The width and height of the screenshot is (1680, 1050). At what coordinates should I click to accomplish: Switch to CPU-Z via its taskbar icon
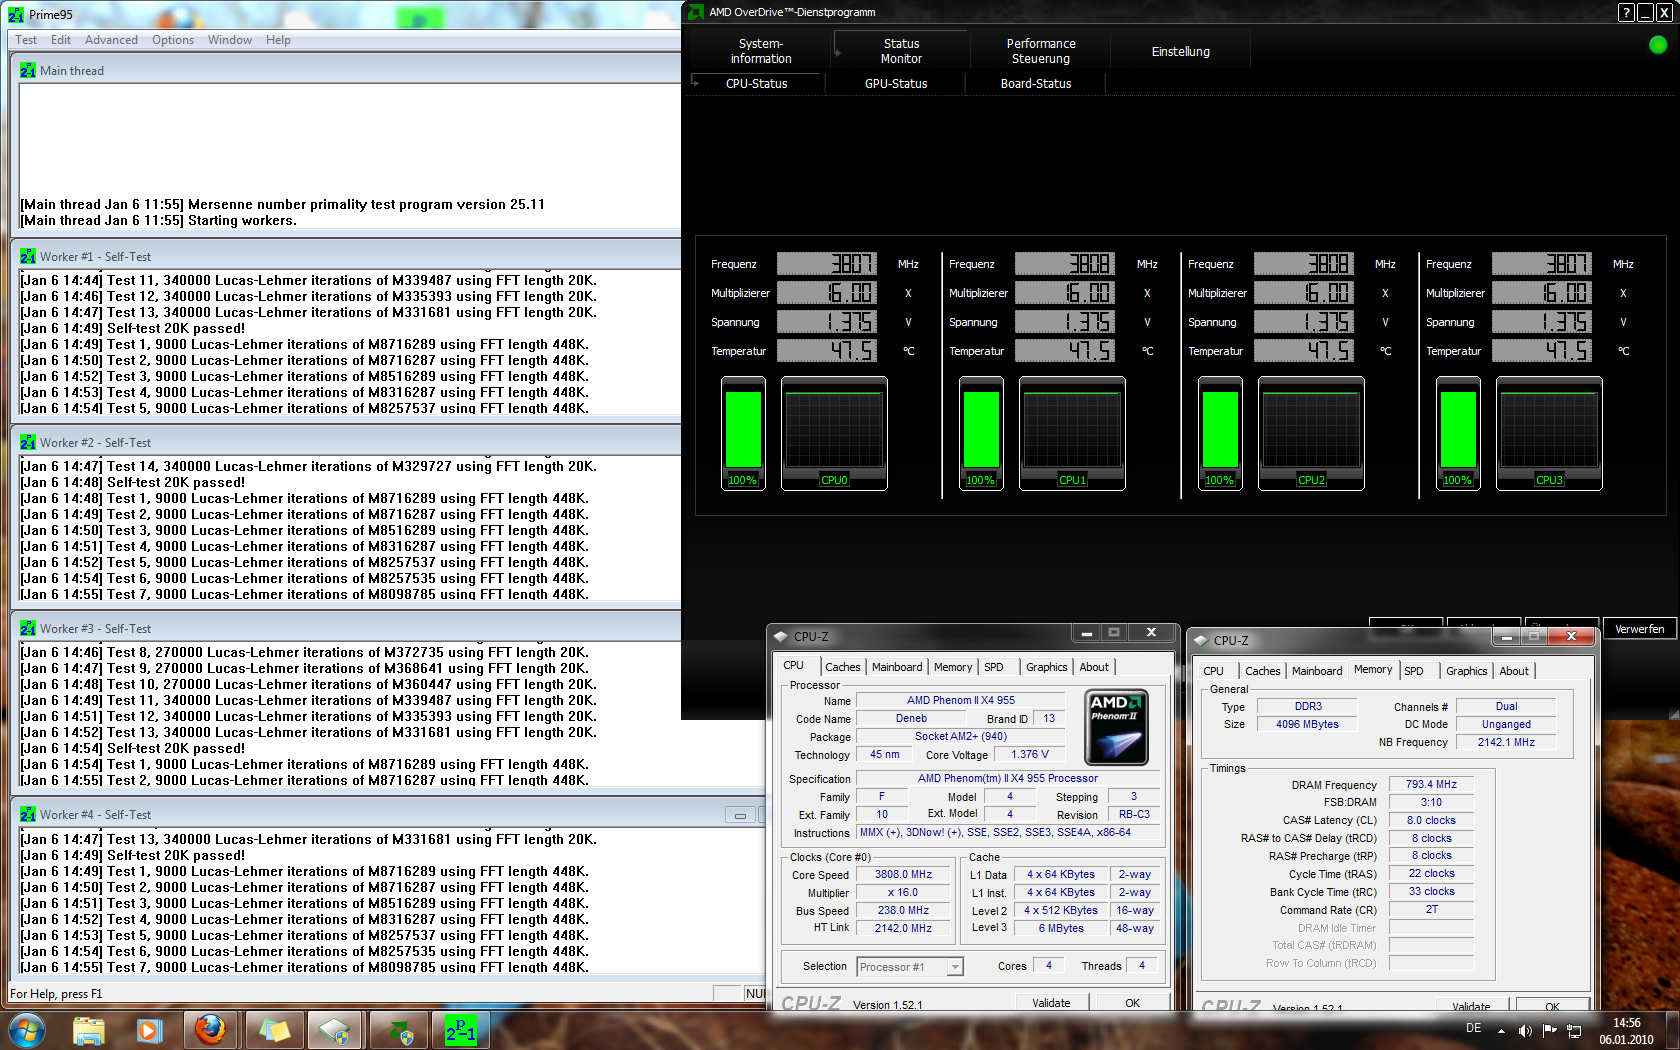point(335,1030)
